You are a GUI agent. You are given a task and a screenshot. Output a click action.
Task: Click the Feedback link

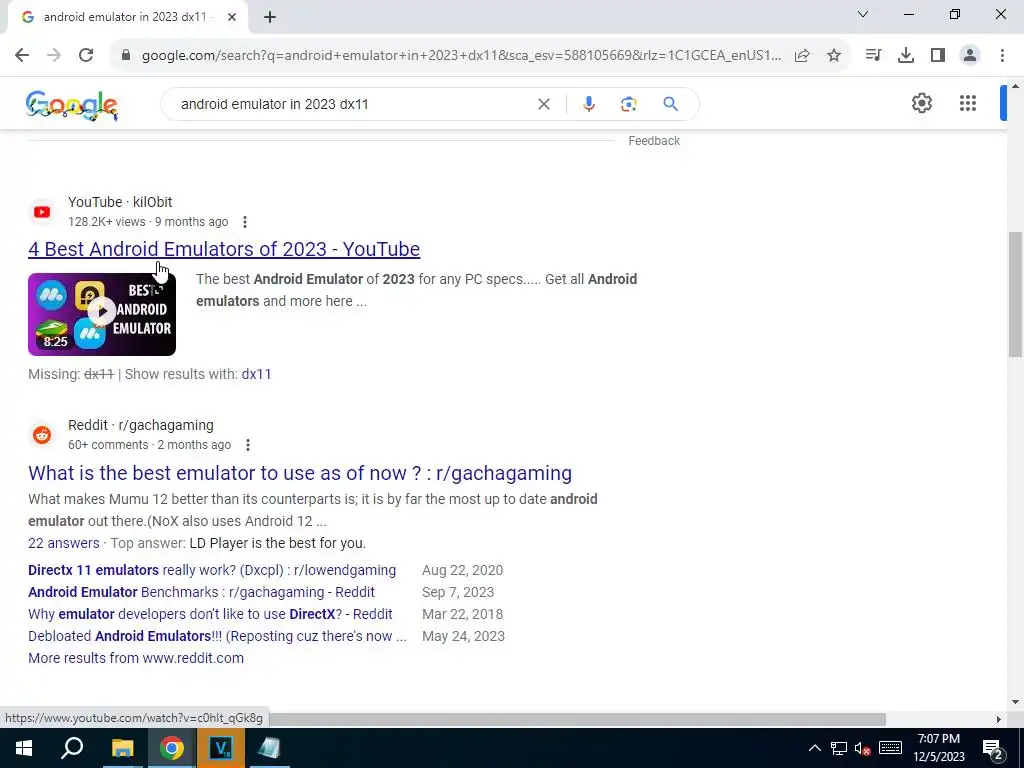click(x=654, y=140)
